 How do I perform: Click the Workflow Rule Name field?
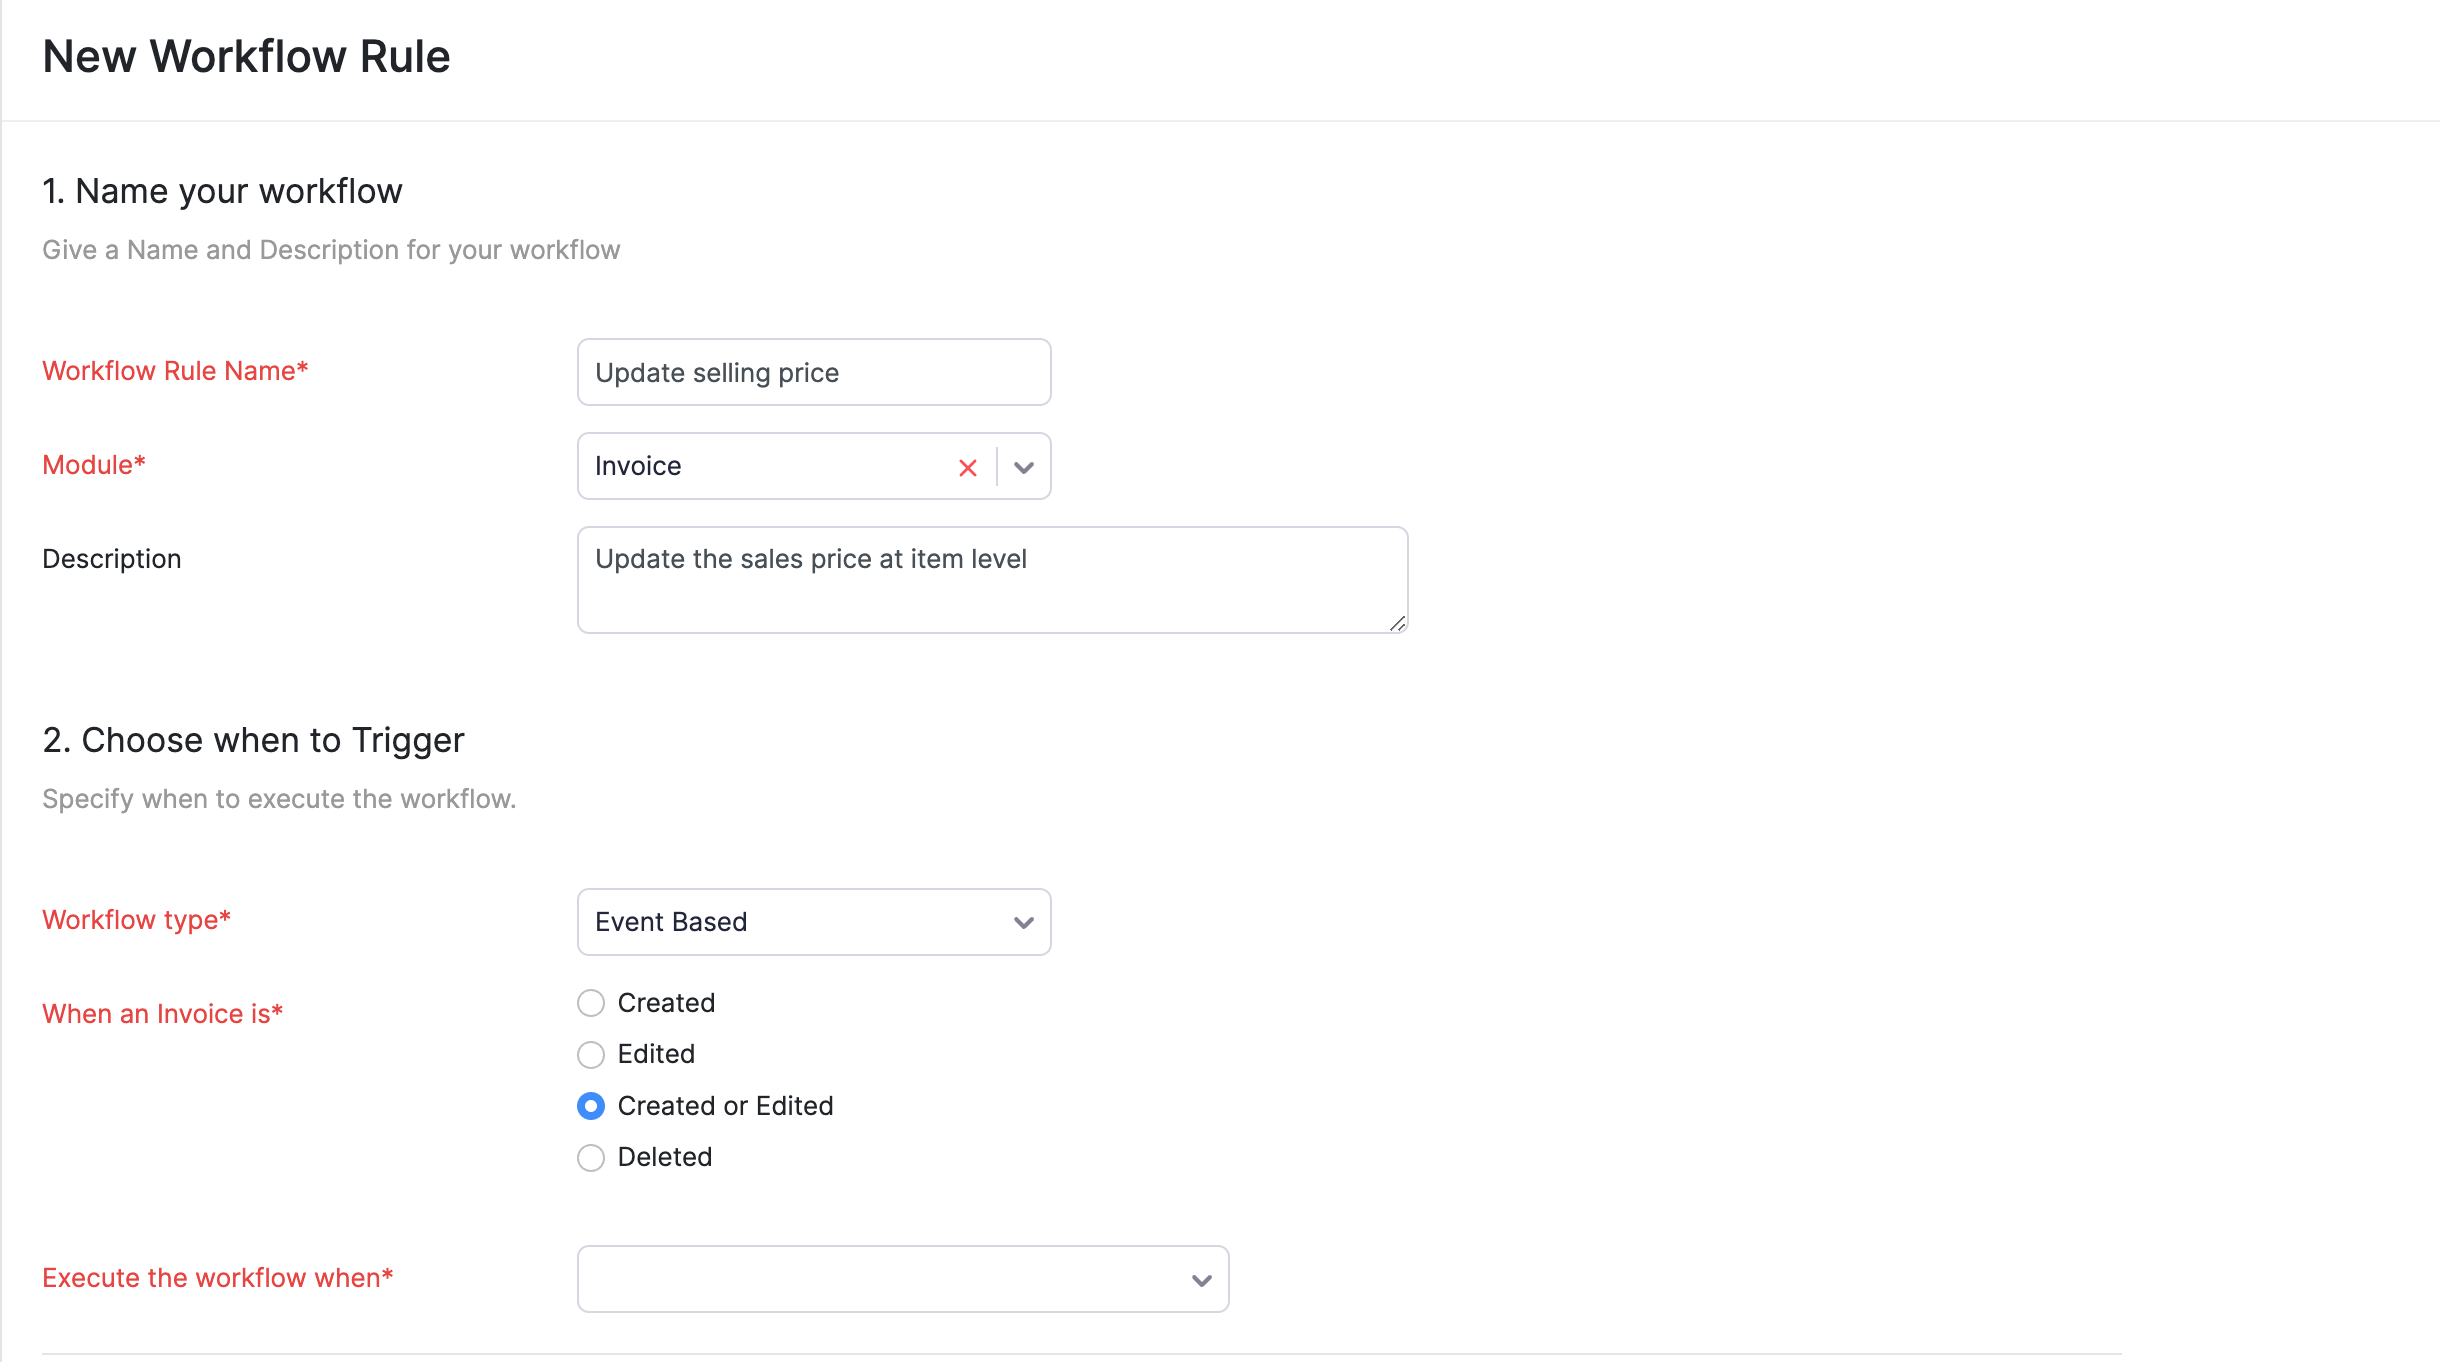(813, 372)
